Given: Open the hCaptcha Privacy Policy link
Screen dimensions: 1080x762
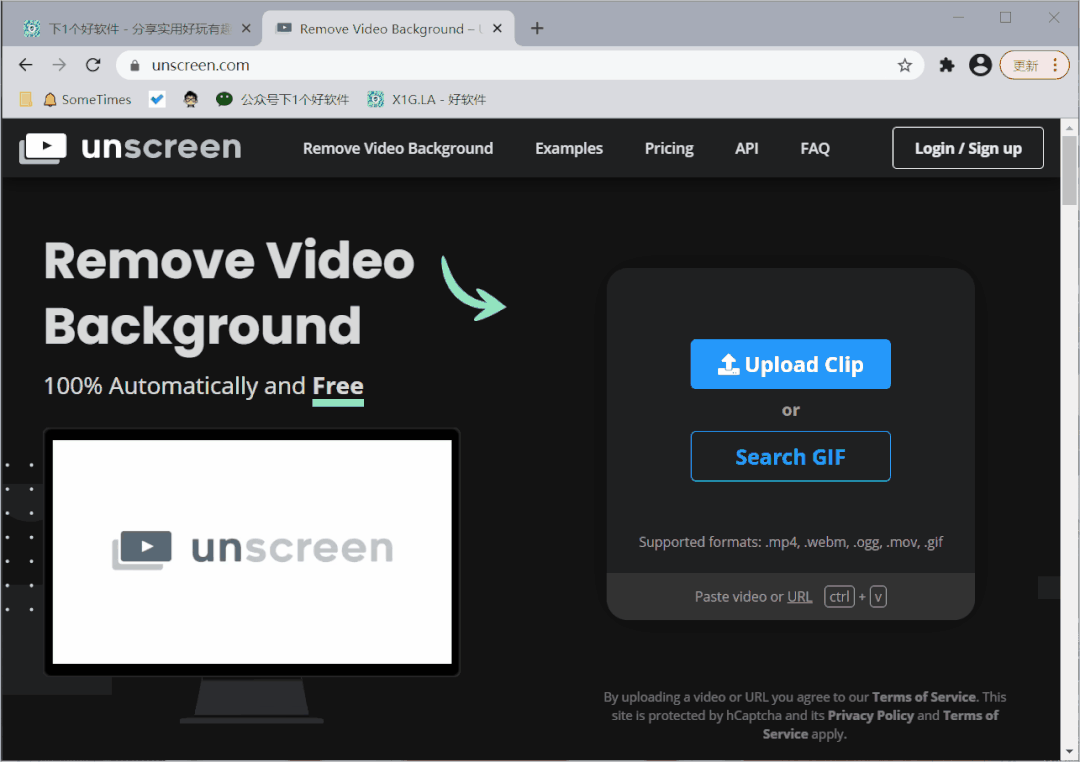Looking at the screenshot, I should [x=871, y=715].
